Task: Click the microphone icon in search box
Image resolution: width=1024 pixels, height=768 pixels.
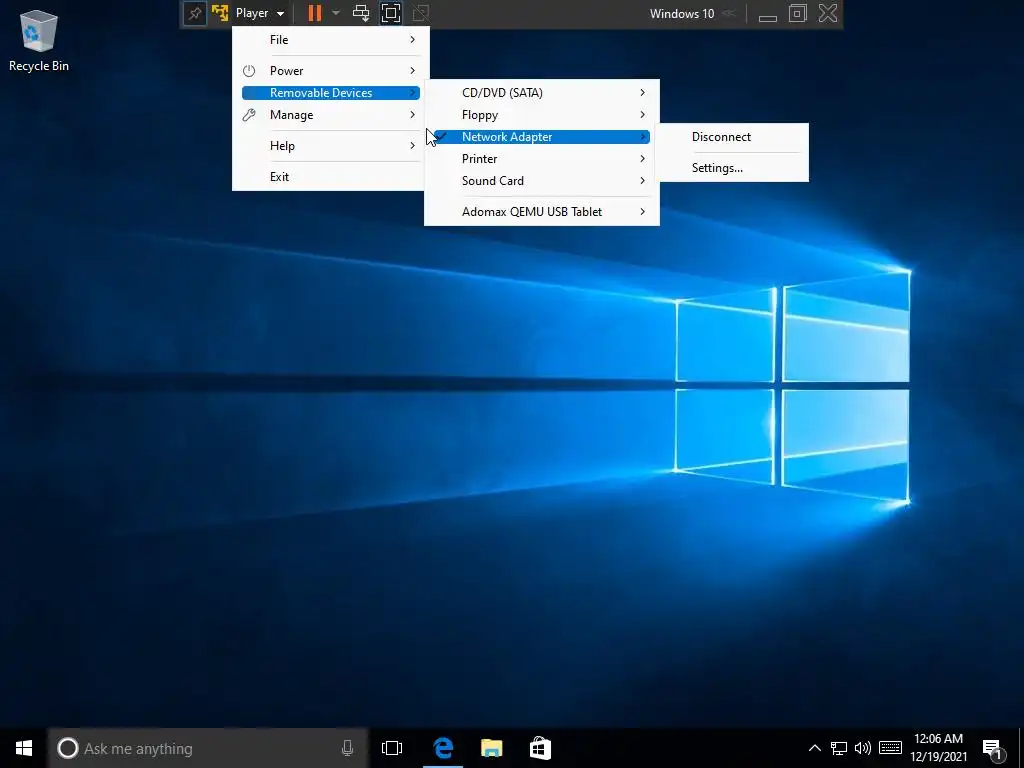Action: pos(347,748)
